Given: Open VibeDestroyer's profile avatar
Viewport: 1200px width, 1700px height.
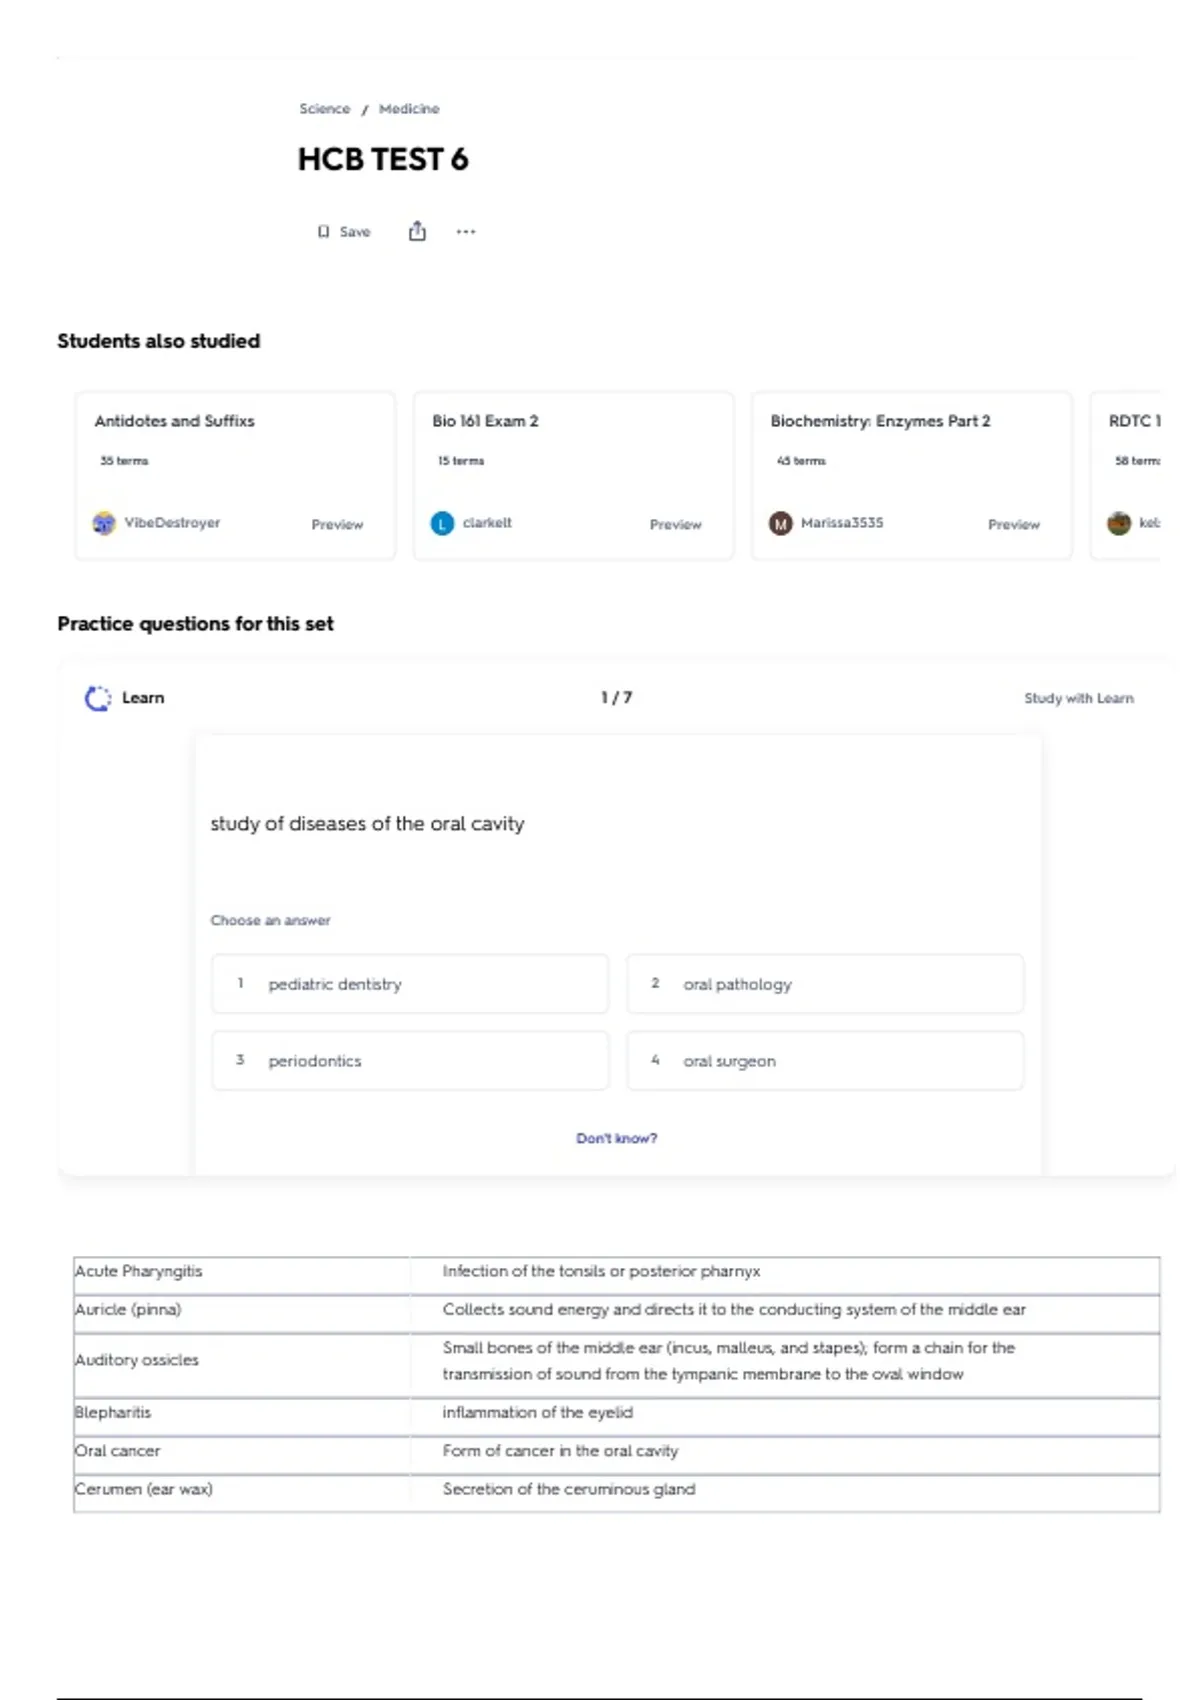Looking at the screenshot, I should (x=104, y=523).
